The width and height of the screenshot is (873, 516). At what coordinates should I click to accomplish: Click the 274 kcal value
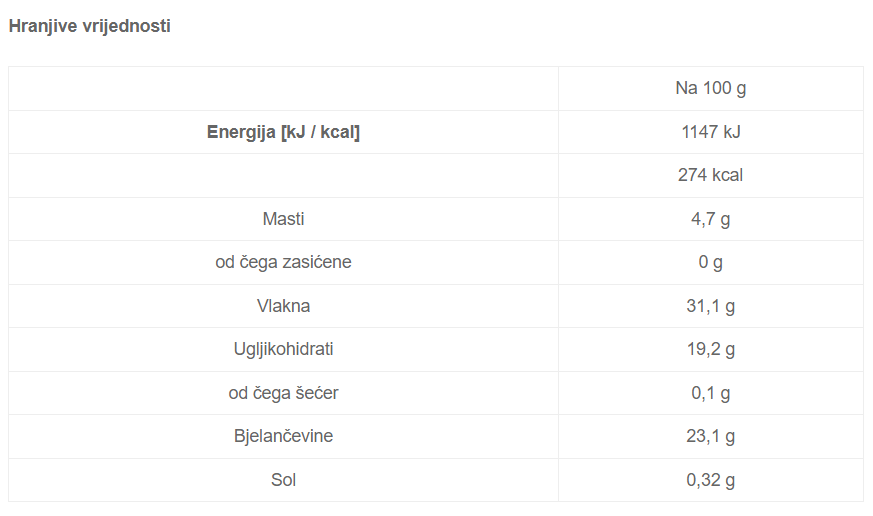point(710,175)
